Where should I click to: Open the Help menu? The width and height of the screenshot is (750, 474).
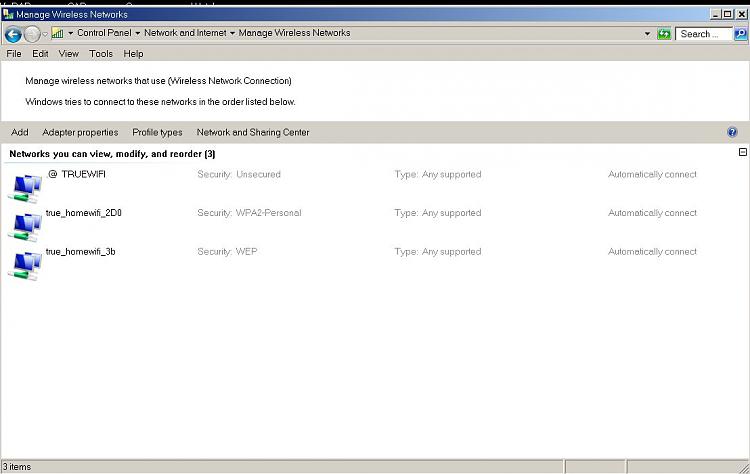click(x=133, y=54)
